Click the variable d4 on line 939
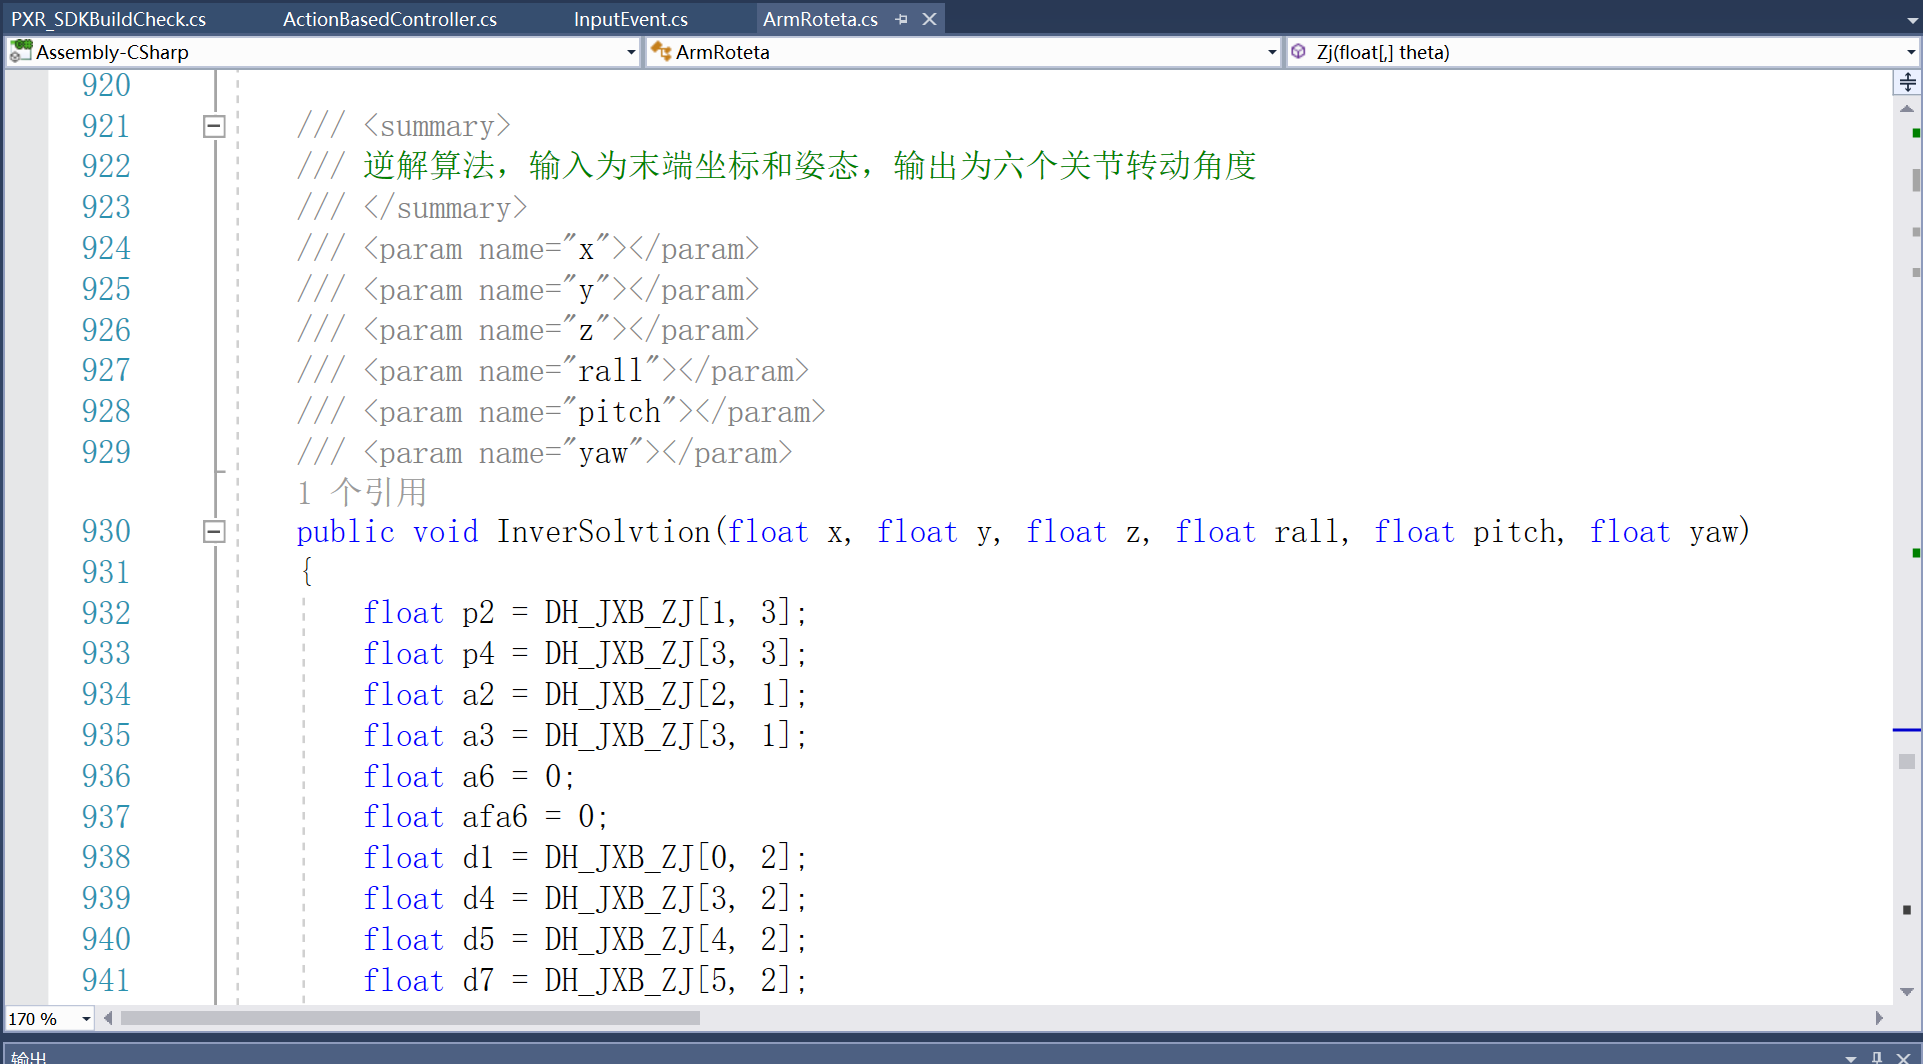 [x=478, y=899]
